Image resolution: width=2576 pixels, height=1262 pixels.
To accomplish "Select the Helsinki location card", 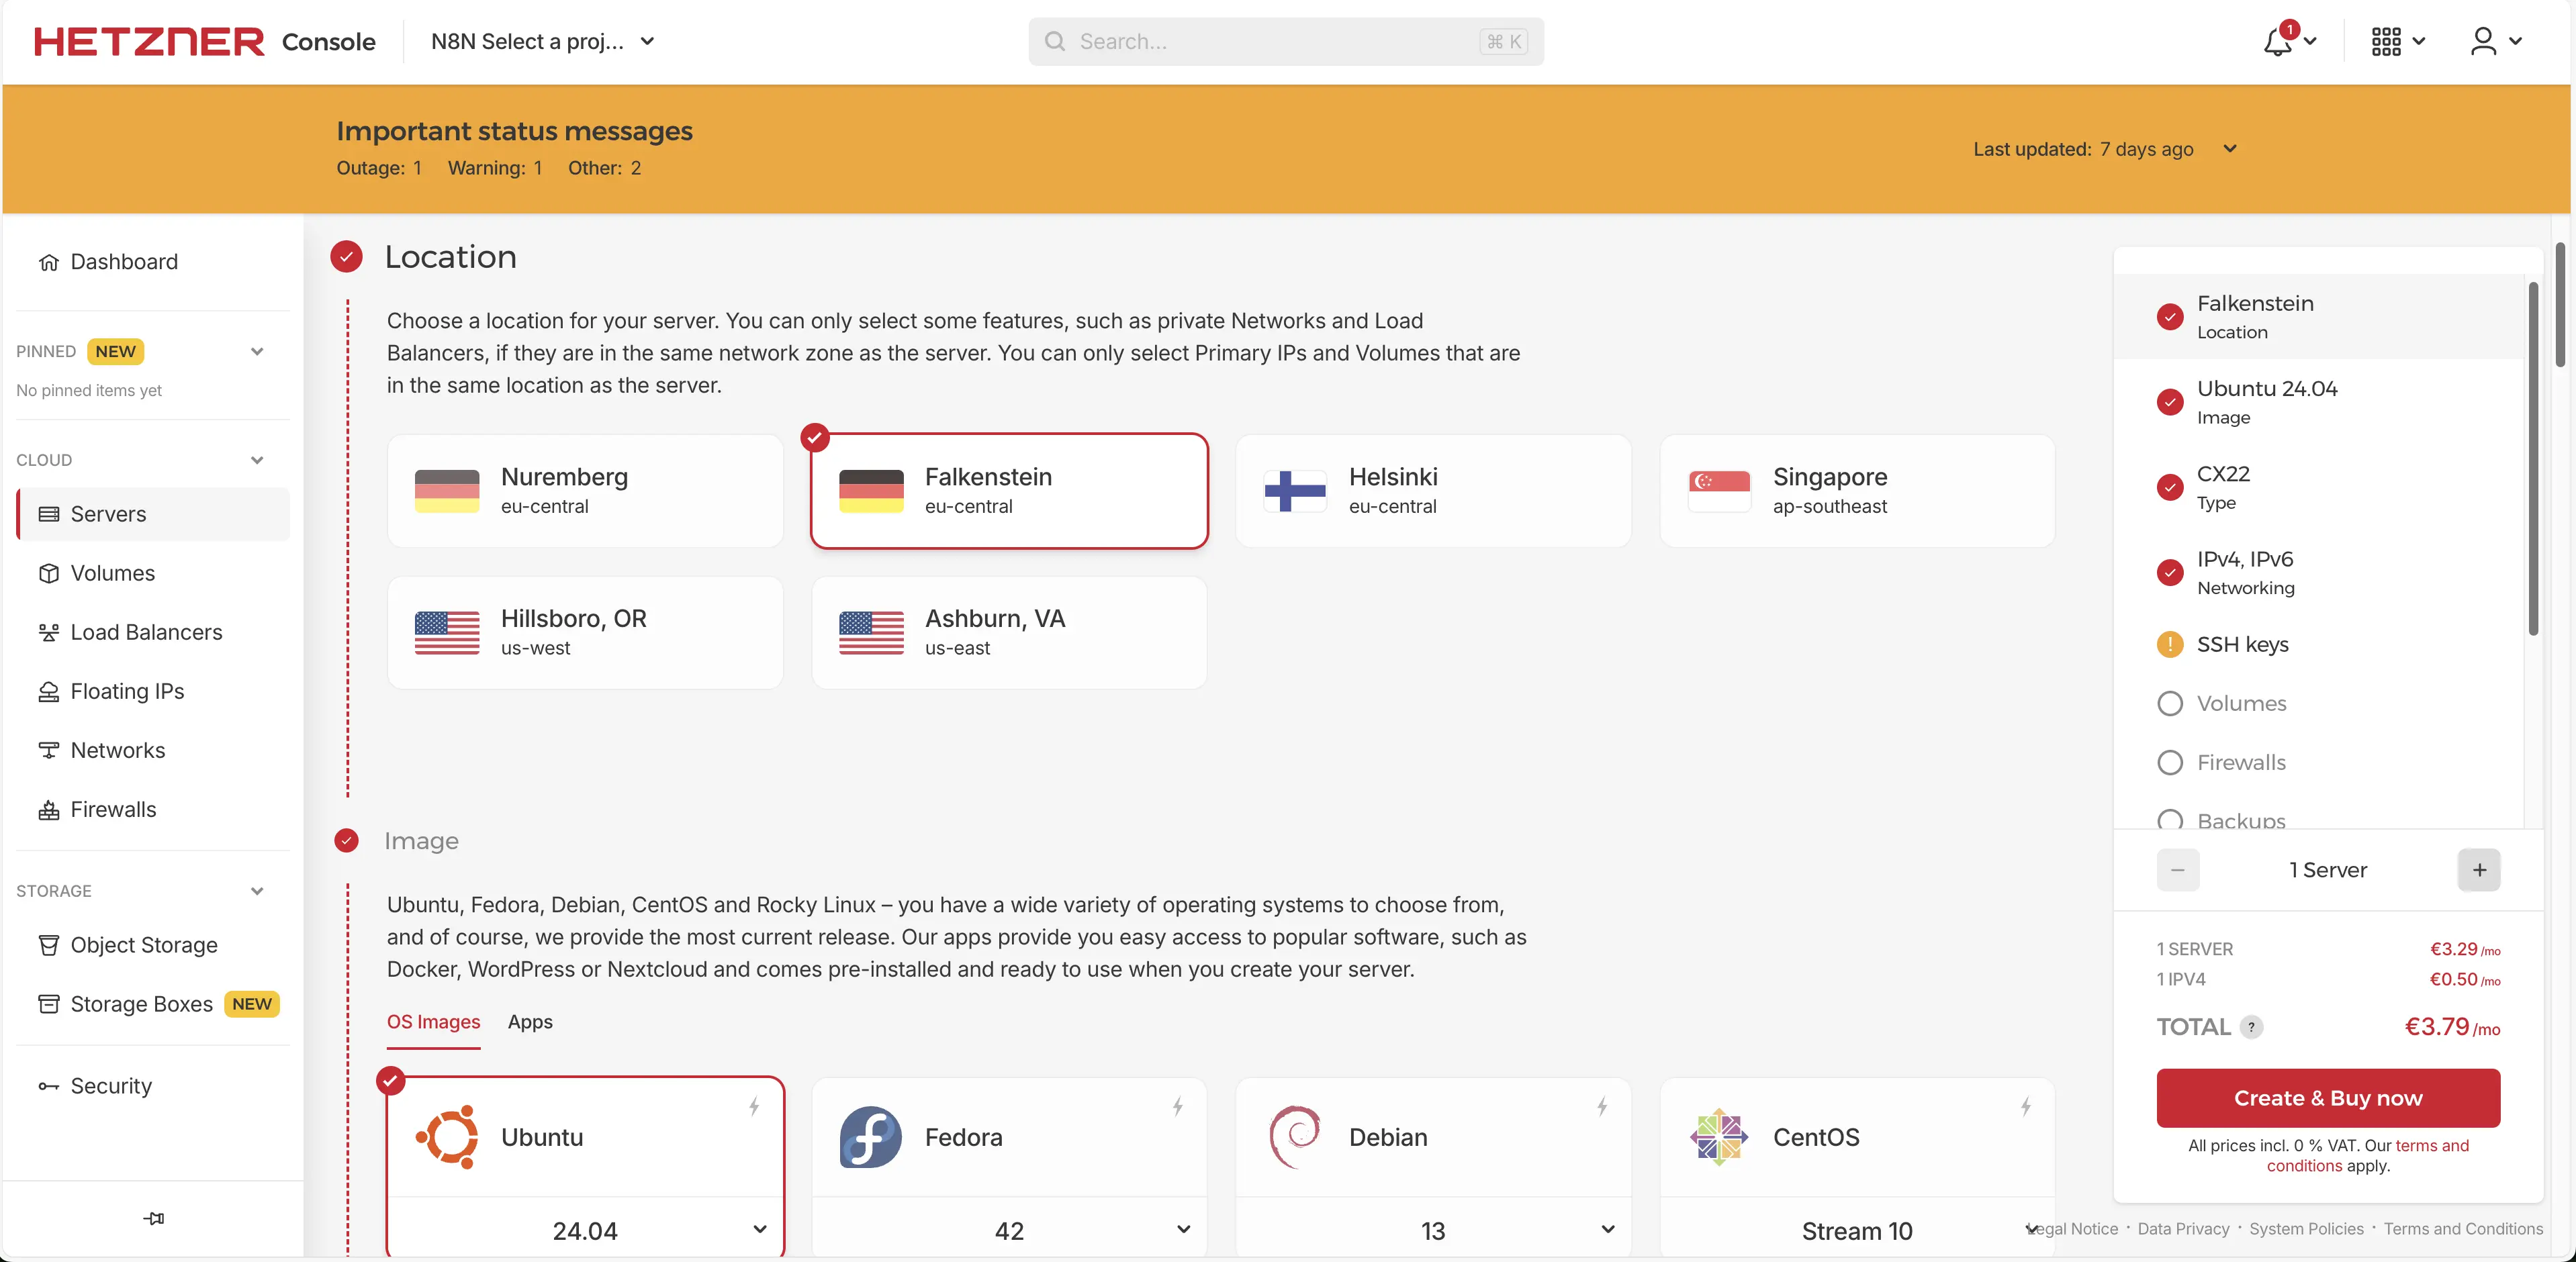I will tap(1432, 490).
